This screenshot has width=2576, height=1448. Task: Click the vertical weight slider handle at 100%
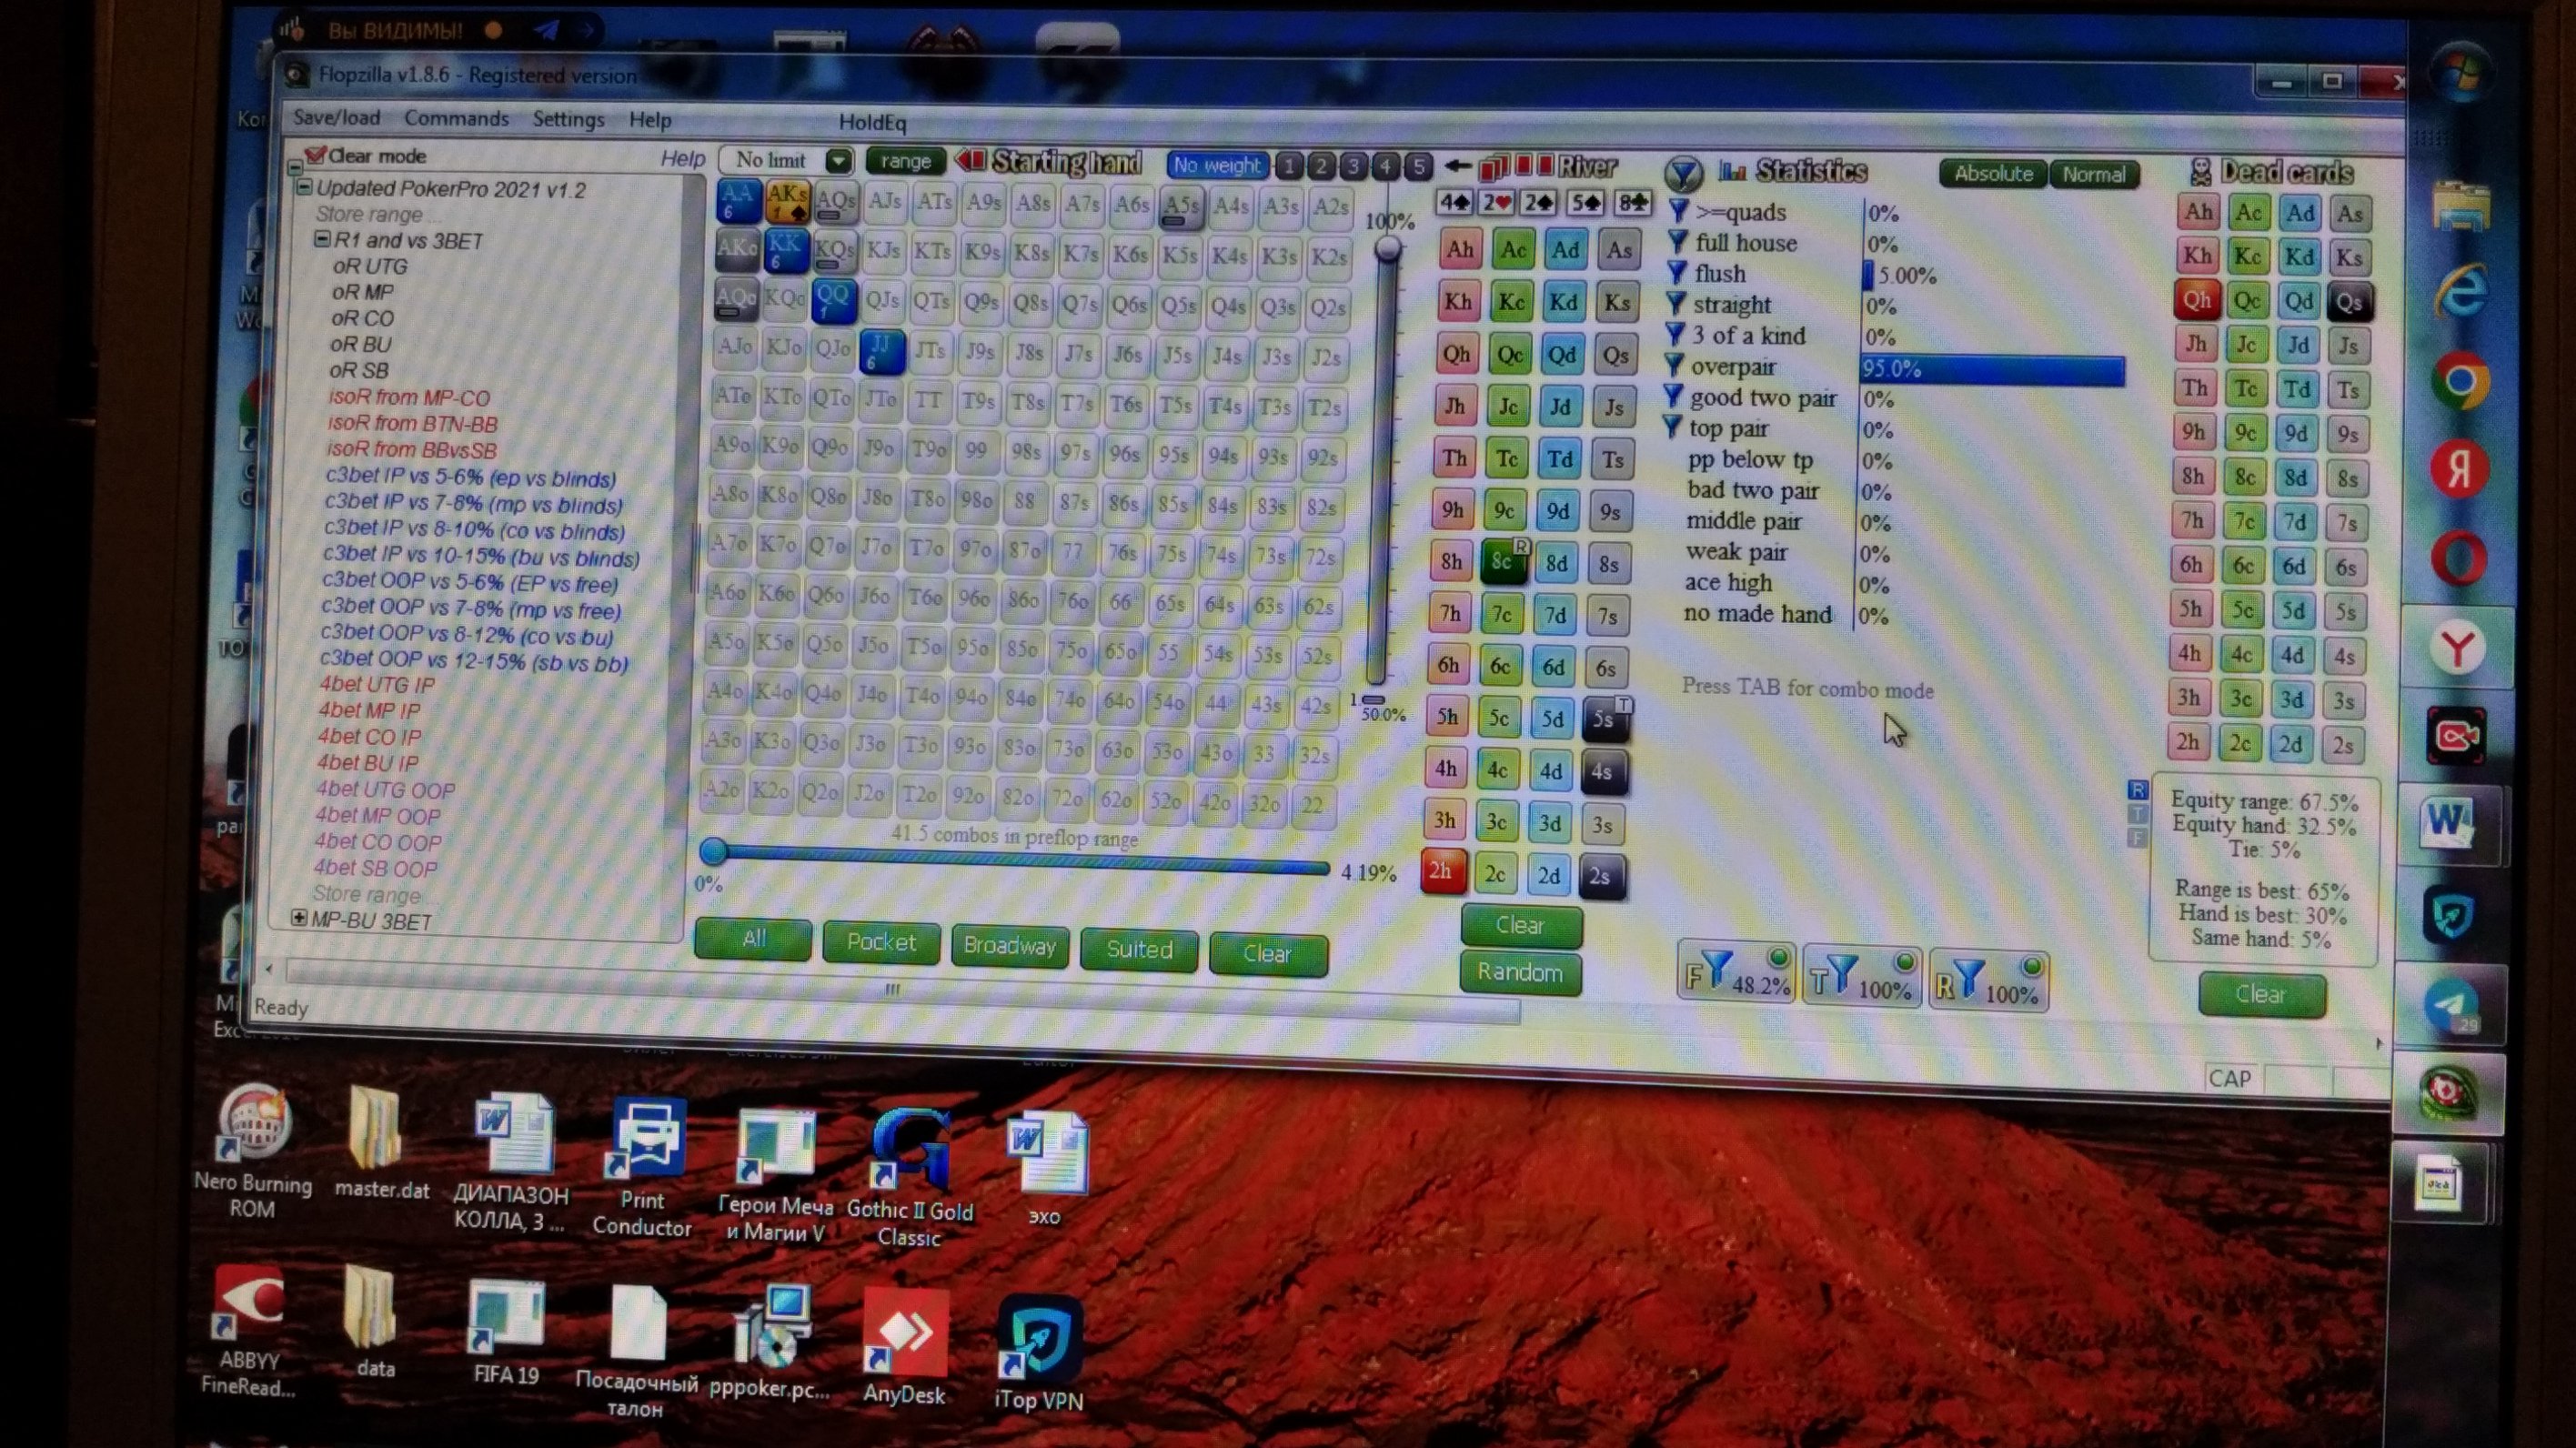coord(1387,249)
